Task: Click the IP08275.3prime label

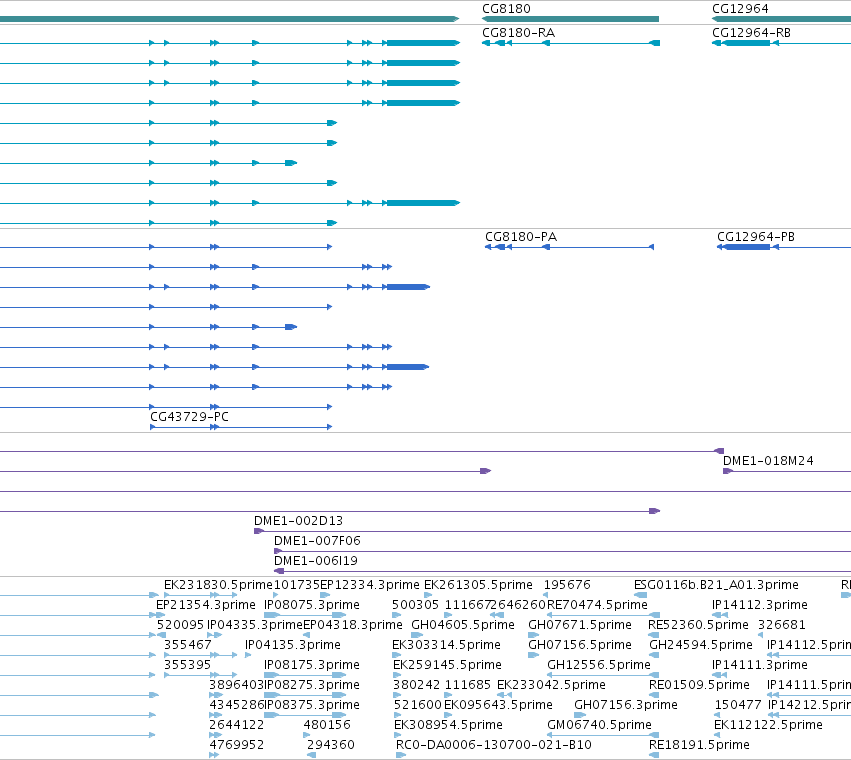Action: pyautogui.click(x=312, y=686)
